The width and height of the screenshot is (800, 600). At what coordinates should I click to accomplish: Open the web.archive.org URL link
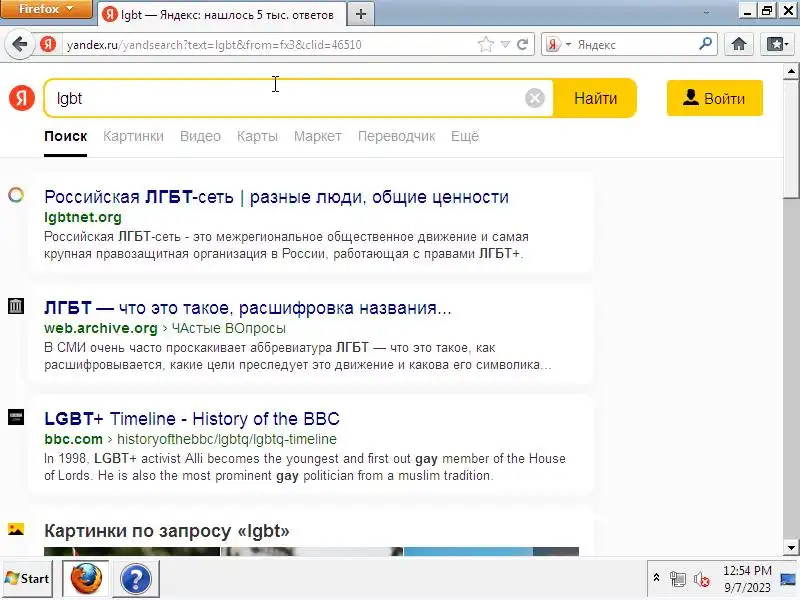101,328
